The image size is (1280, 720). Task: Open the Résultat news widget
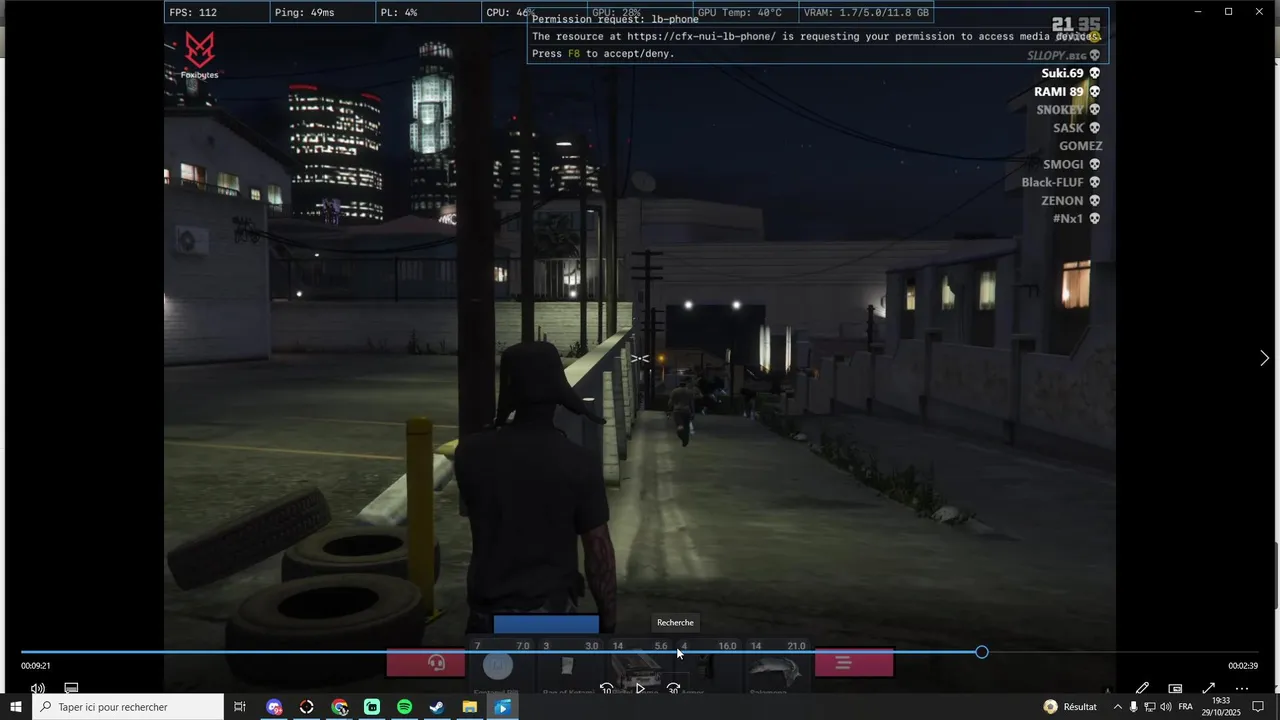pos(1070,707)
